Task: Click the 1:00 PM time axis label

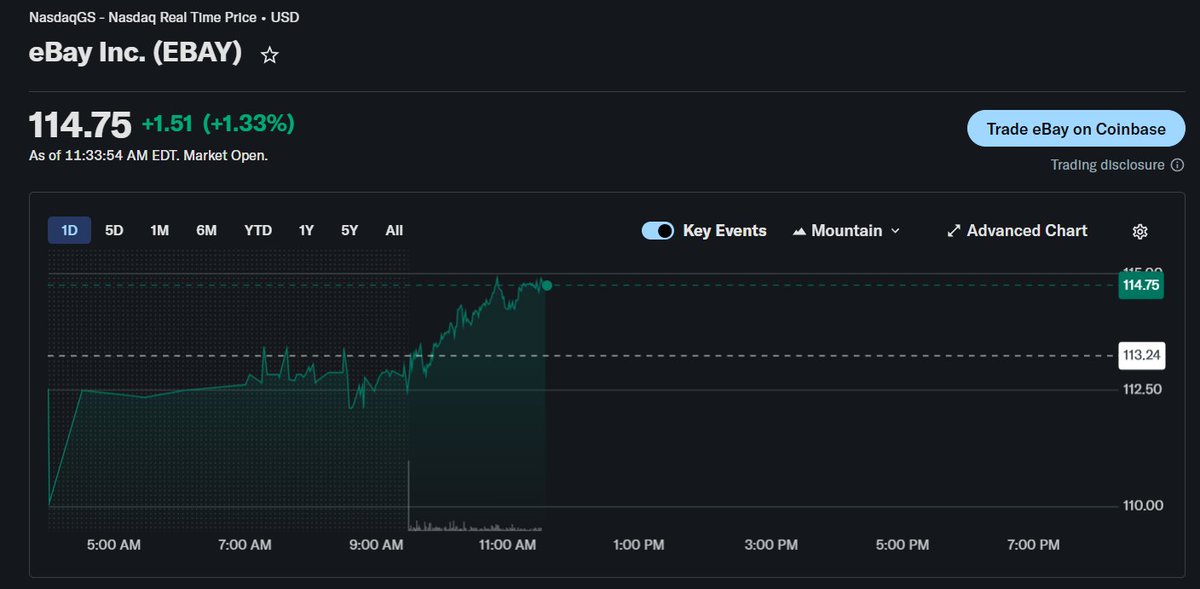Action: [x=639, y=545]
